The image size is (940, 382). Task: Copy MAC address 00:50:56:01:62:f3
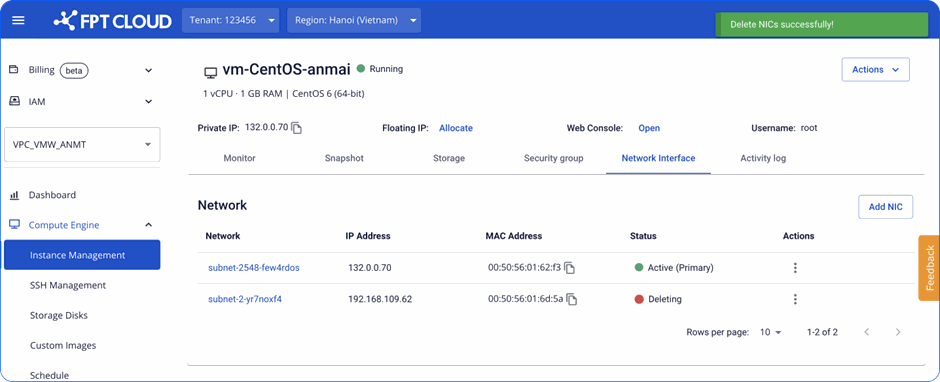coord(570,268)
